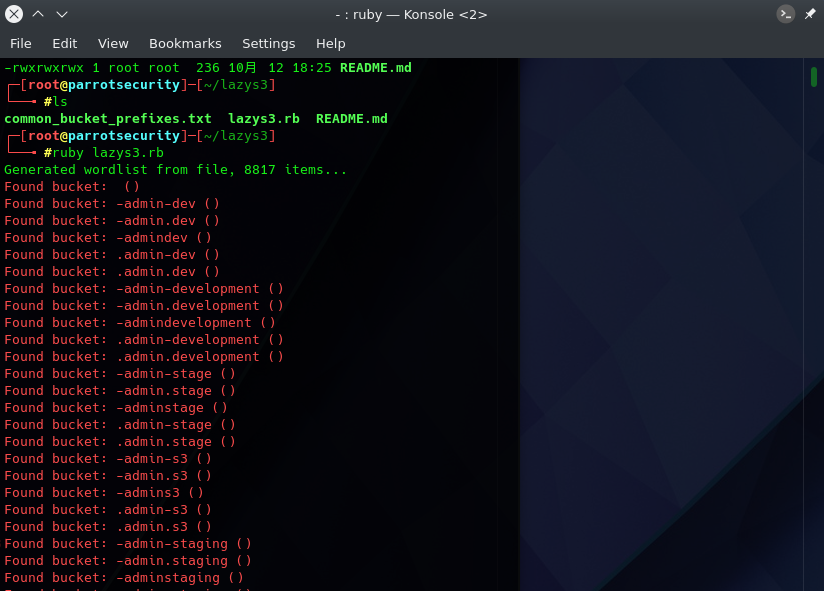Click the pin icon in title bar

810,14
